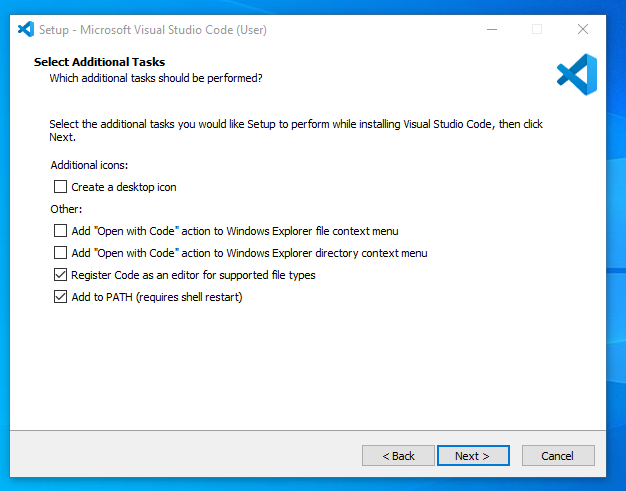Check the Explorer file context menu checkbox
Image resolution: width=626 pixels, height=491 pixels.
pyautogui.click(x=60, y=230)
